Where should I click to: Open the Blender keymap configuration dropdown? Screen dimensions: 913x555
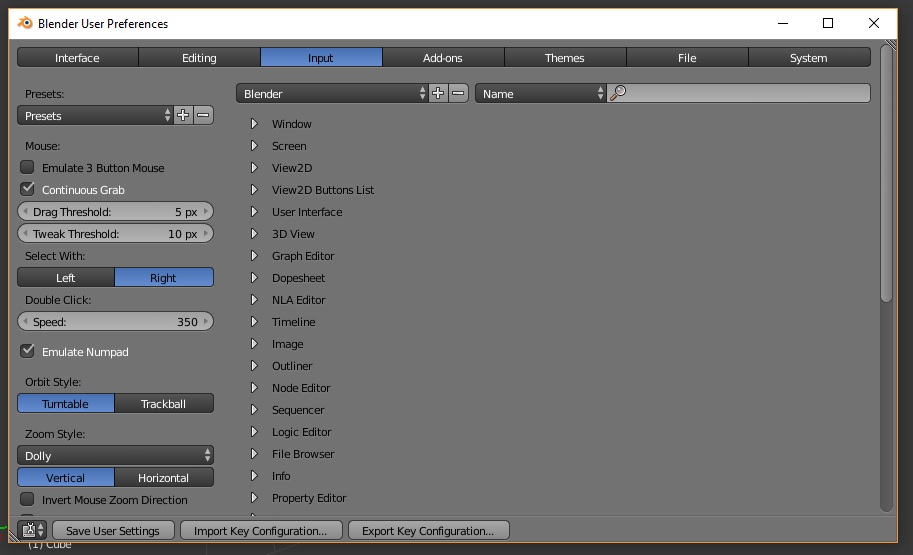332,93
